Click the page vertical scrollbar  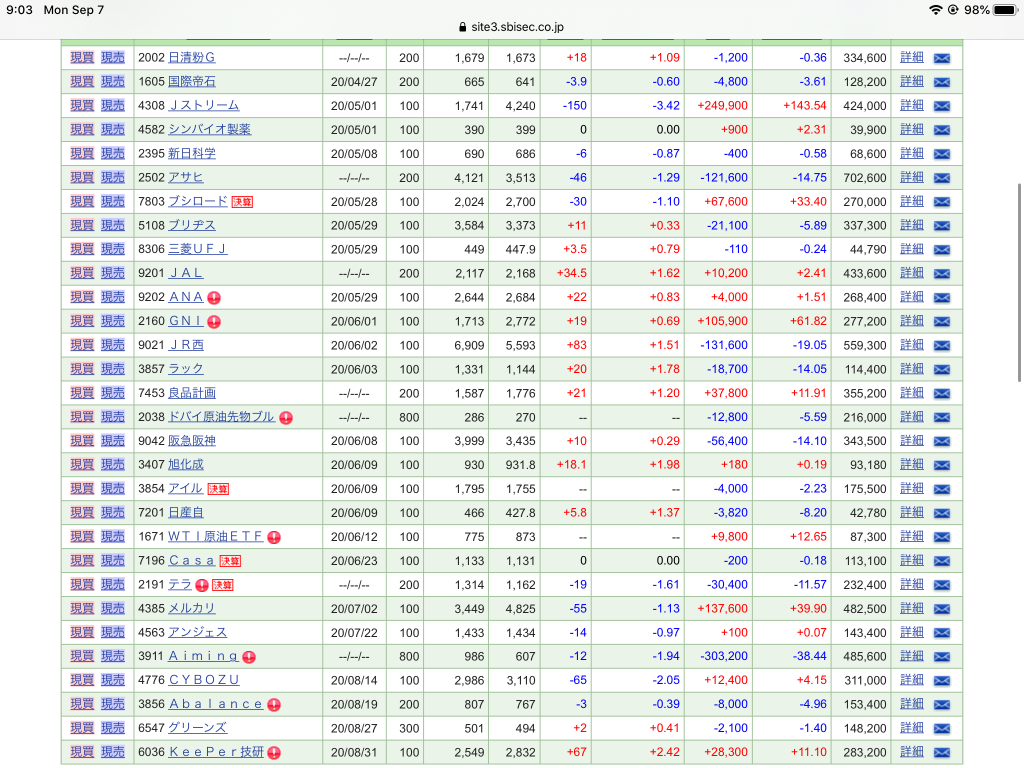coord(1019,282)
